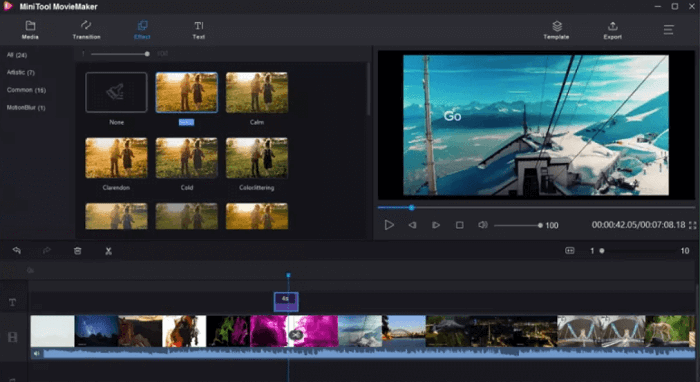Apply the Cold effect

187,158
